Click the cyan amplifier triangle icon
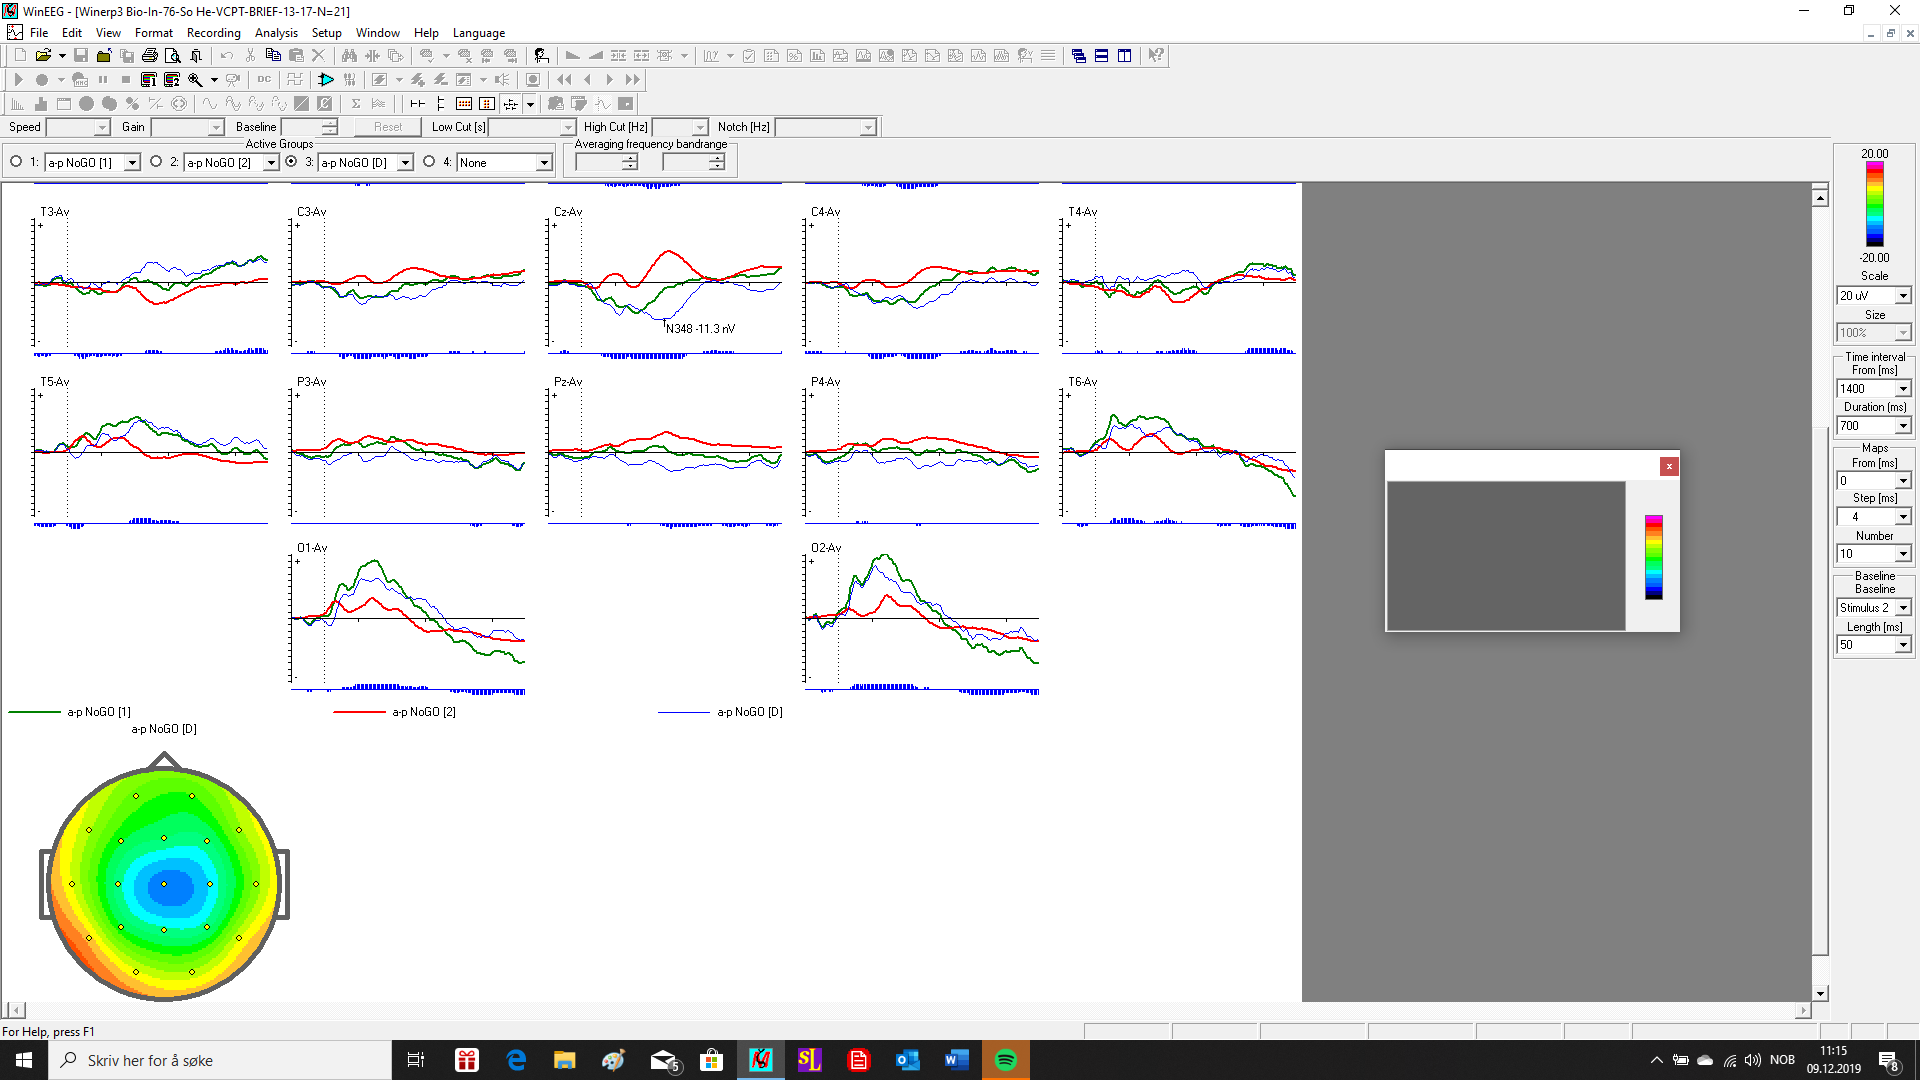This screenshot has height=1080, width=1920. point(326,80)
